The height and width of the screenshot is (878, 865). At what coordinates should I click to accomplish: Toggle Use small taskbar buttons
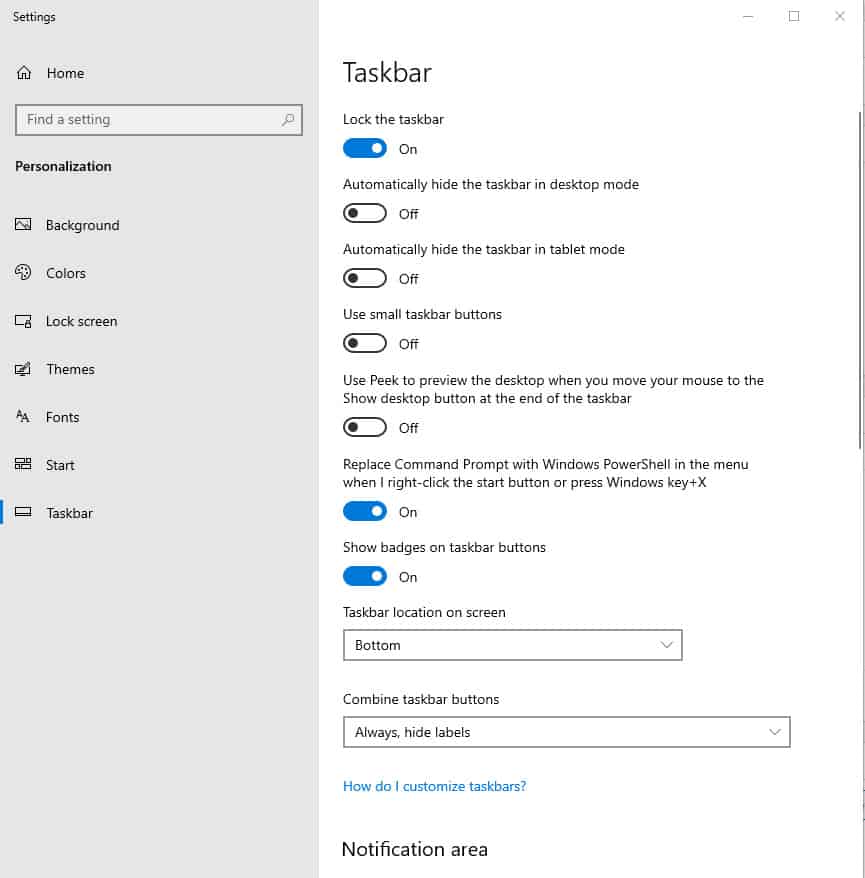coord(364,343)
